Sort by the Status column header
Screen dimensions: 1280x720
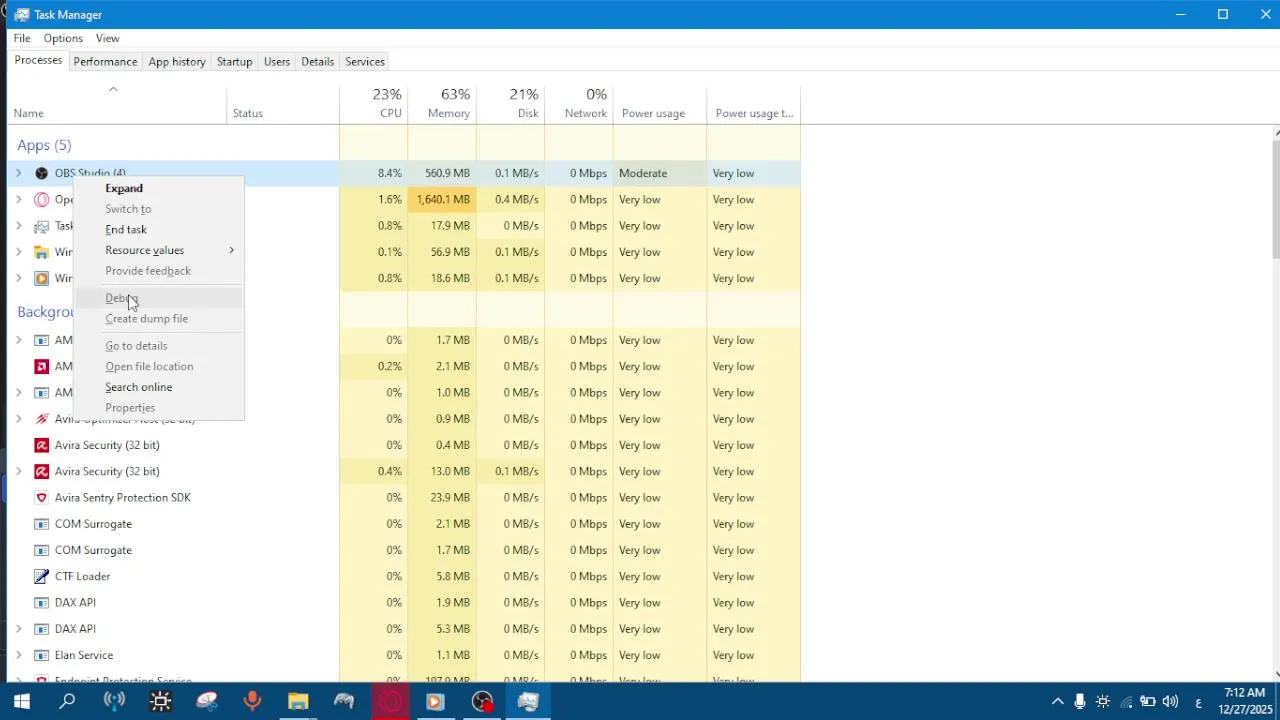(283, 103)
